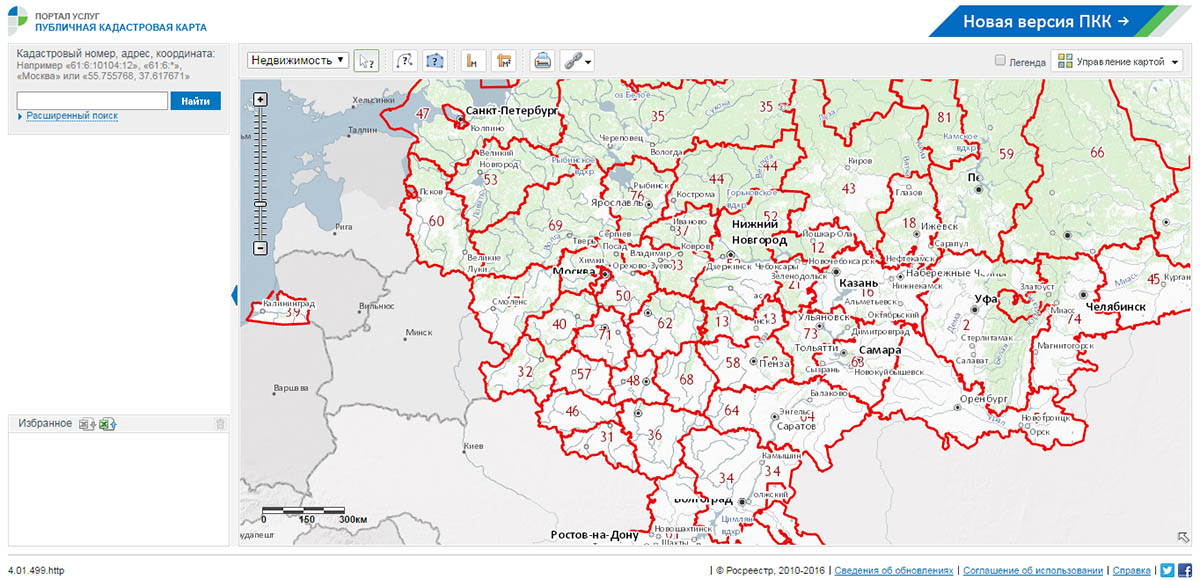Choose the square-meter area measurement tool
Image resolution: width=1200 pixels, height=580 pixels.
click(503, 60)
